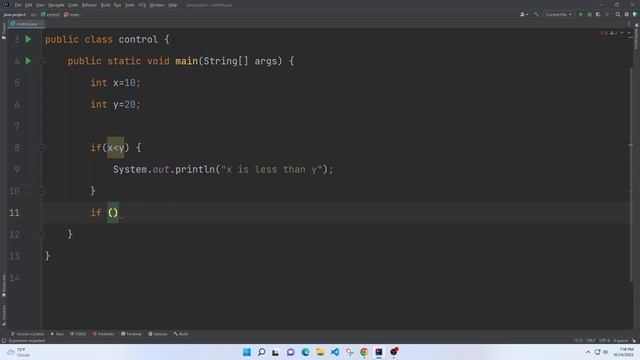
Task: Click the CRLF line separator indicator
Action: point(591,340)
